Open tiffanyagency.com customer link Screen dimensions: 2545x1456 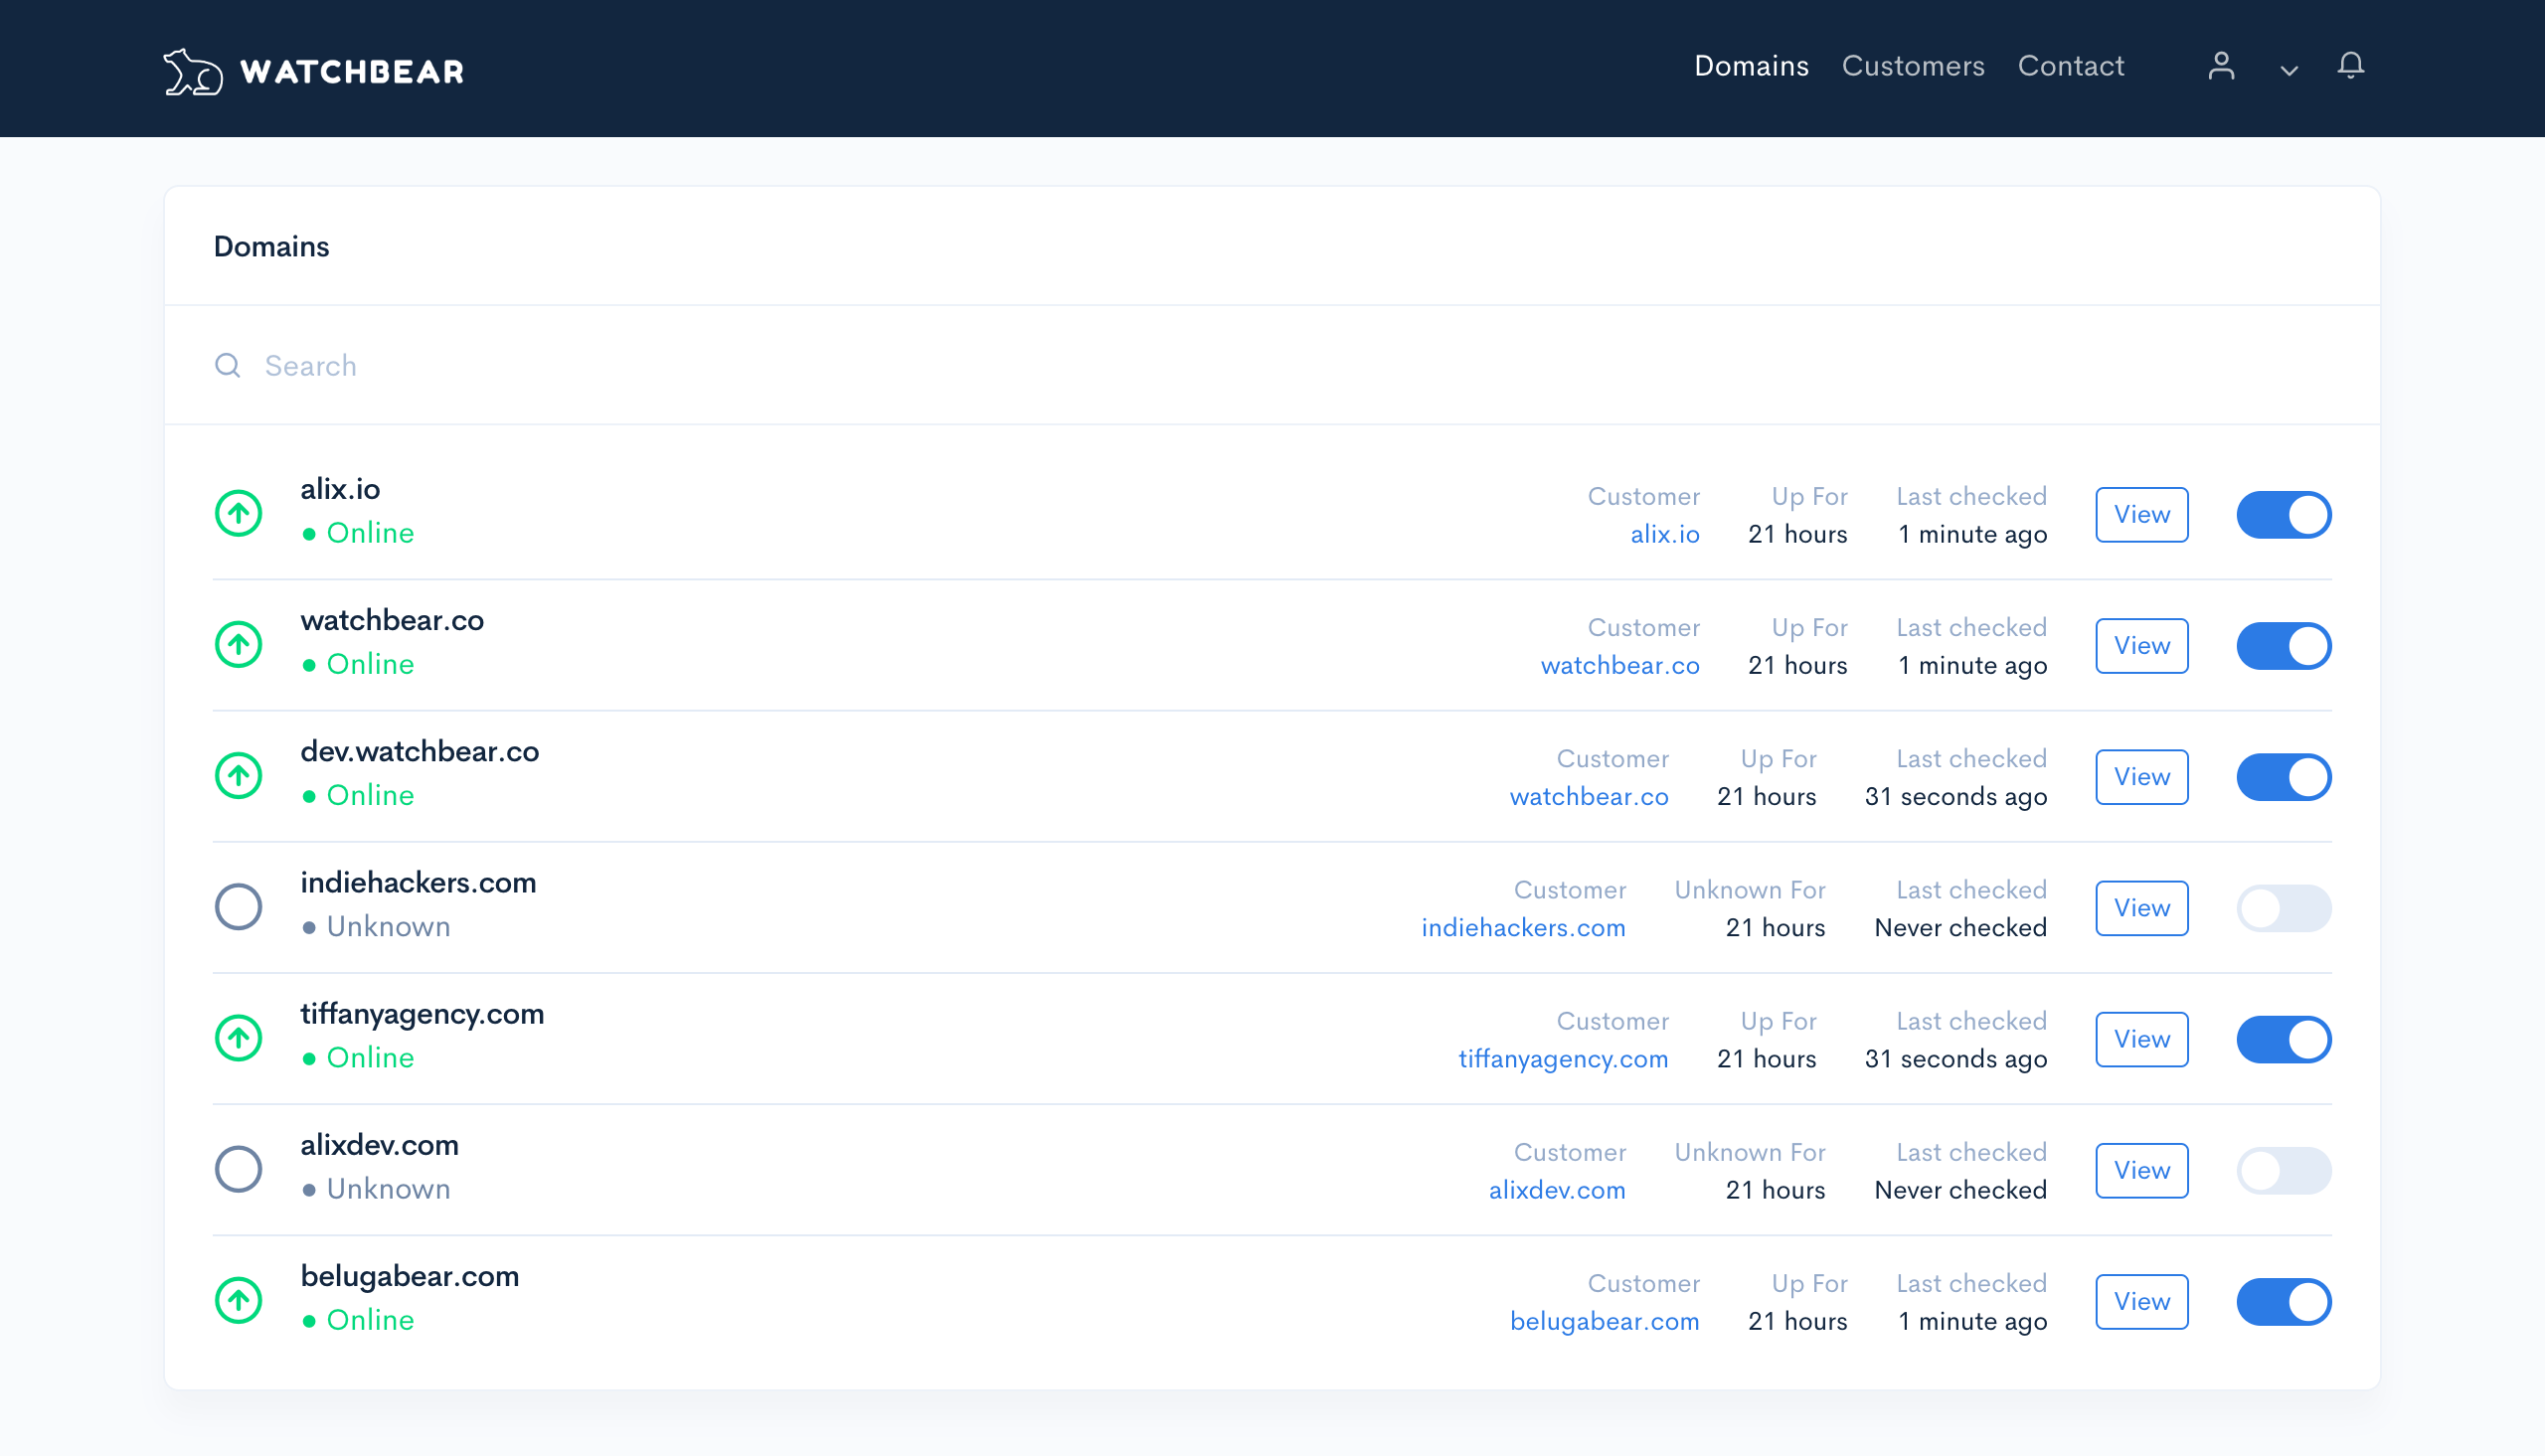point(1562,1059)
